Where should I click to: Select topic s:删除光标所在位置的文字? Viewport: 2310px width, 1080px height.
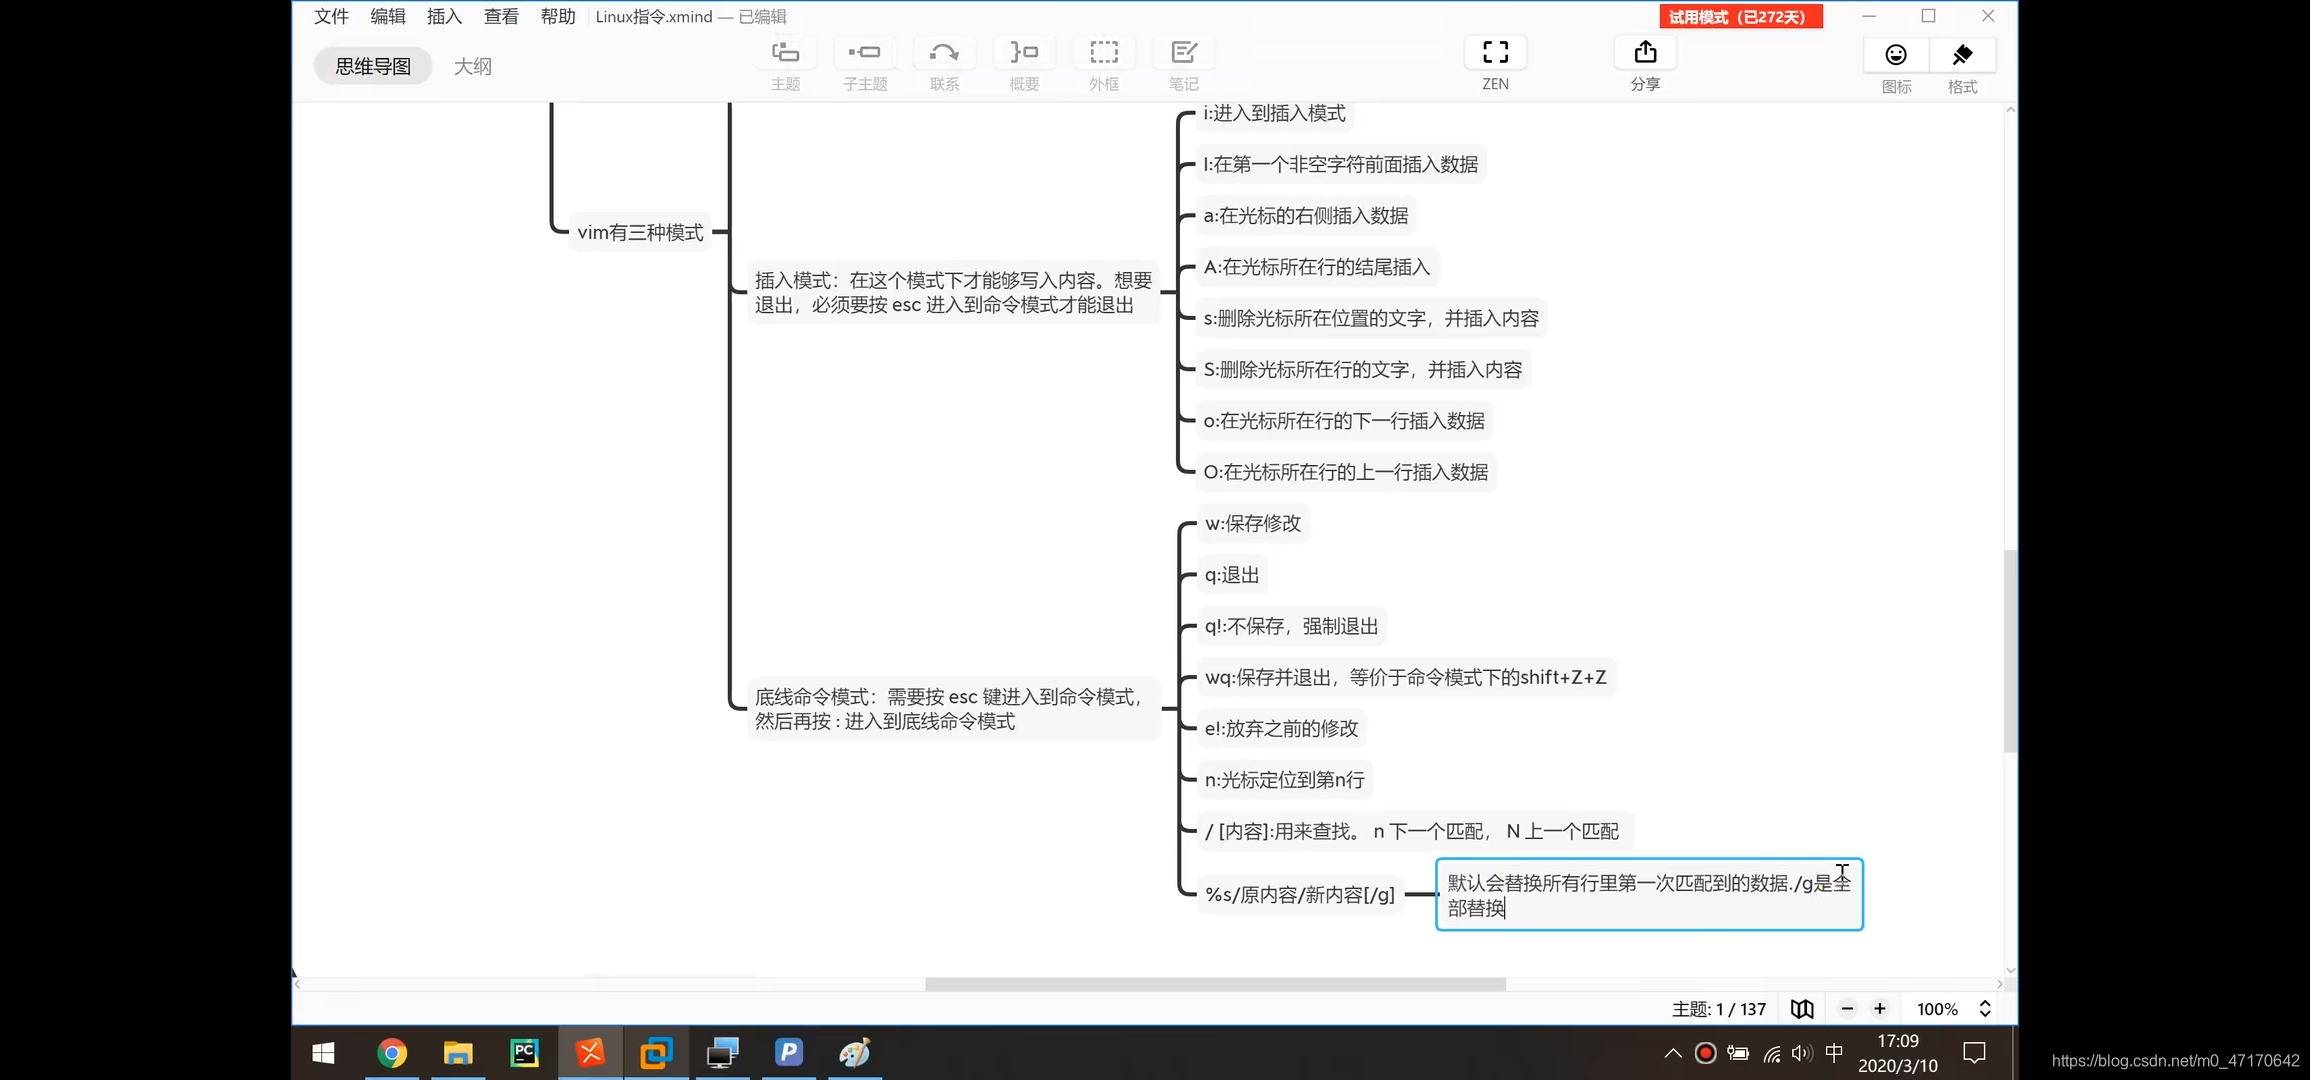pyautogui.click(x=1371, y=319)
